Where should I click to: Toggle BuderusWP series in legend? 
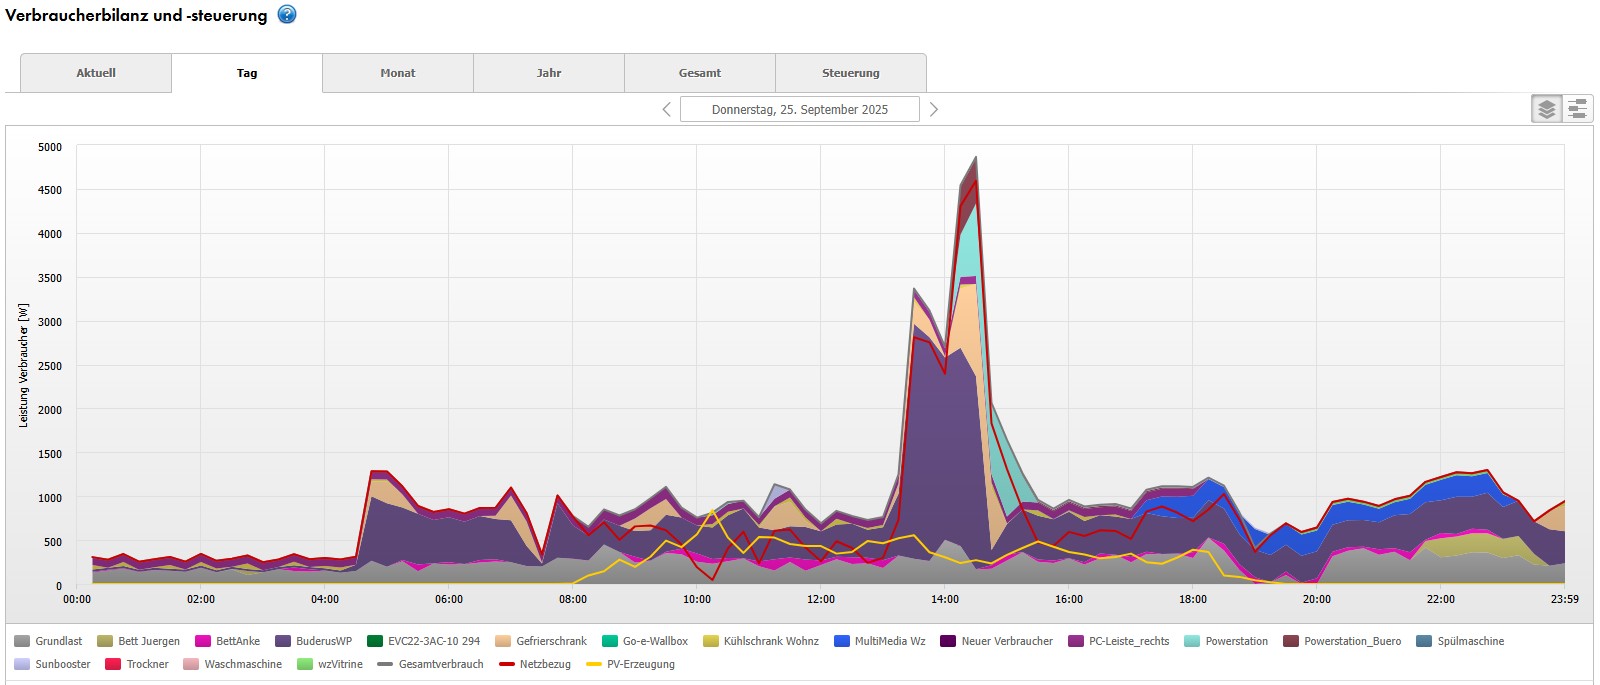pos(323,641)
